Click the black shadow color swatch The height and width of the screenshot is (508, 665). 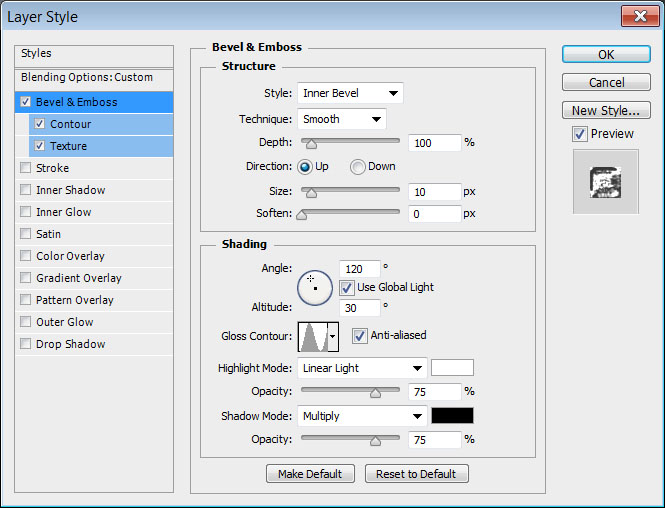452,416
